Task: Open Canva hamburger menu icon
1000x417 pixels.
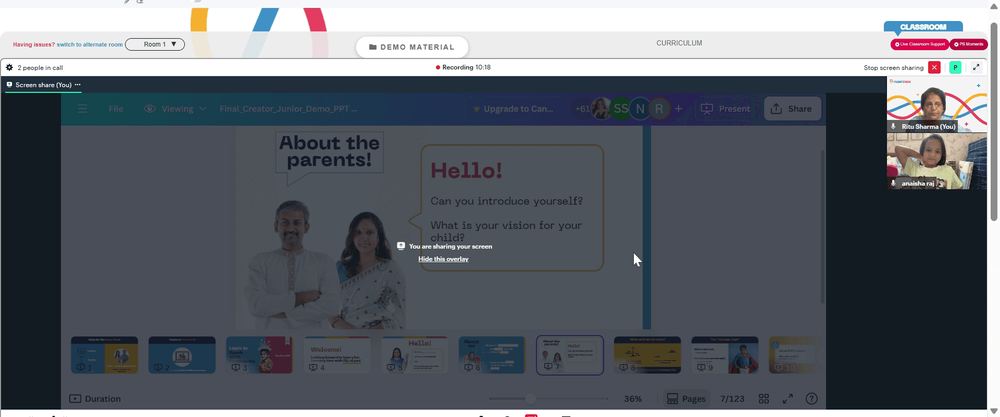Action: tap(82, 109)
